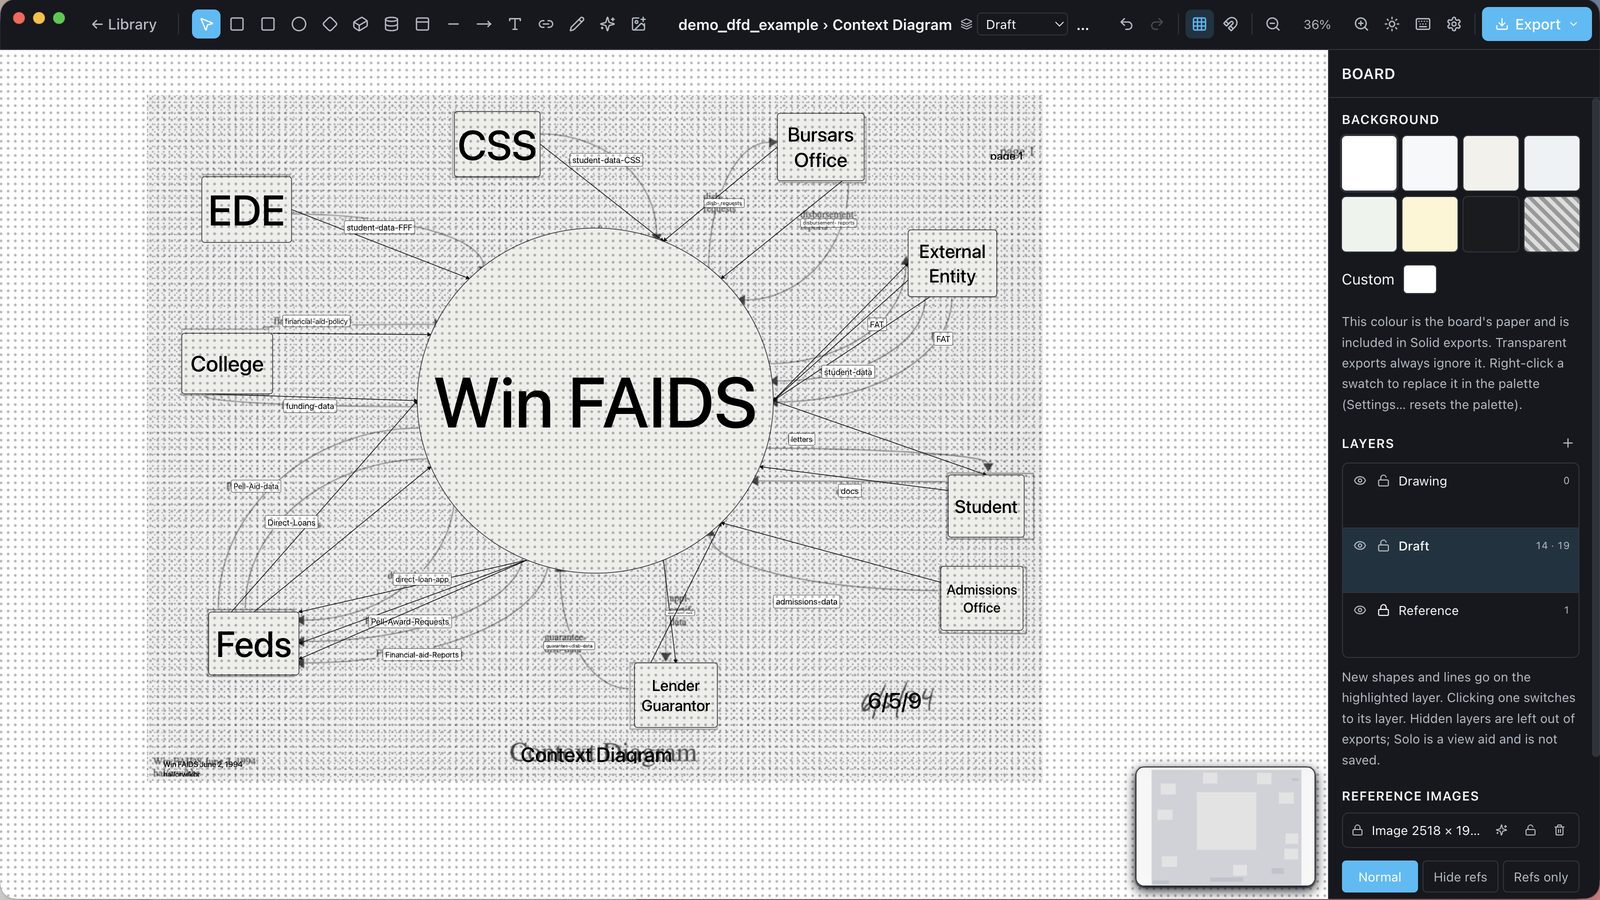Open the Export options chevron
The width and height of the screenshot is (1600, 900).
coord(1574,24)
